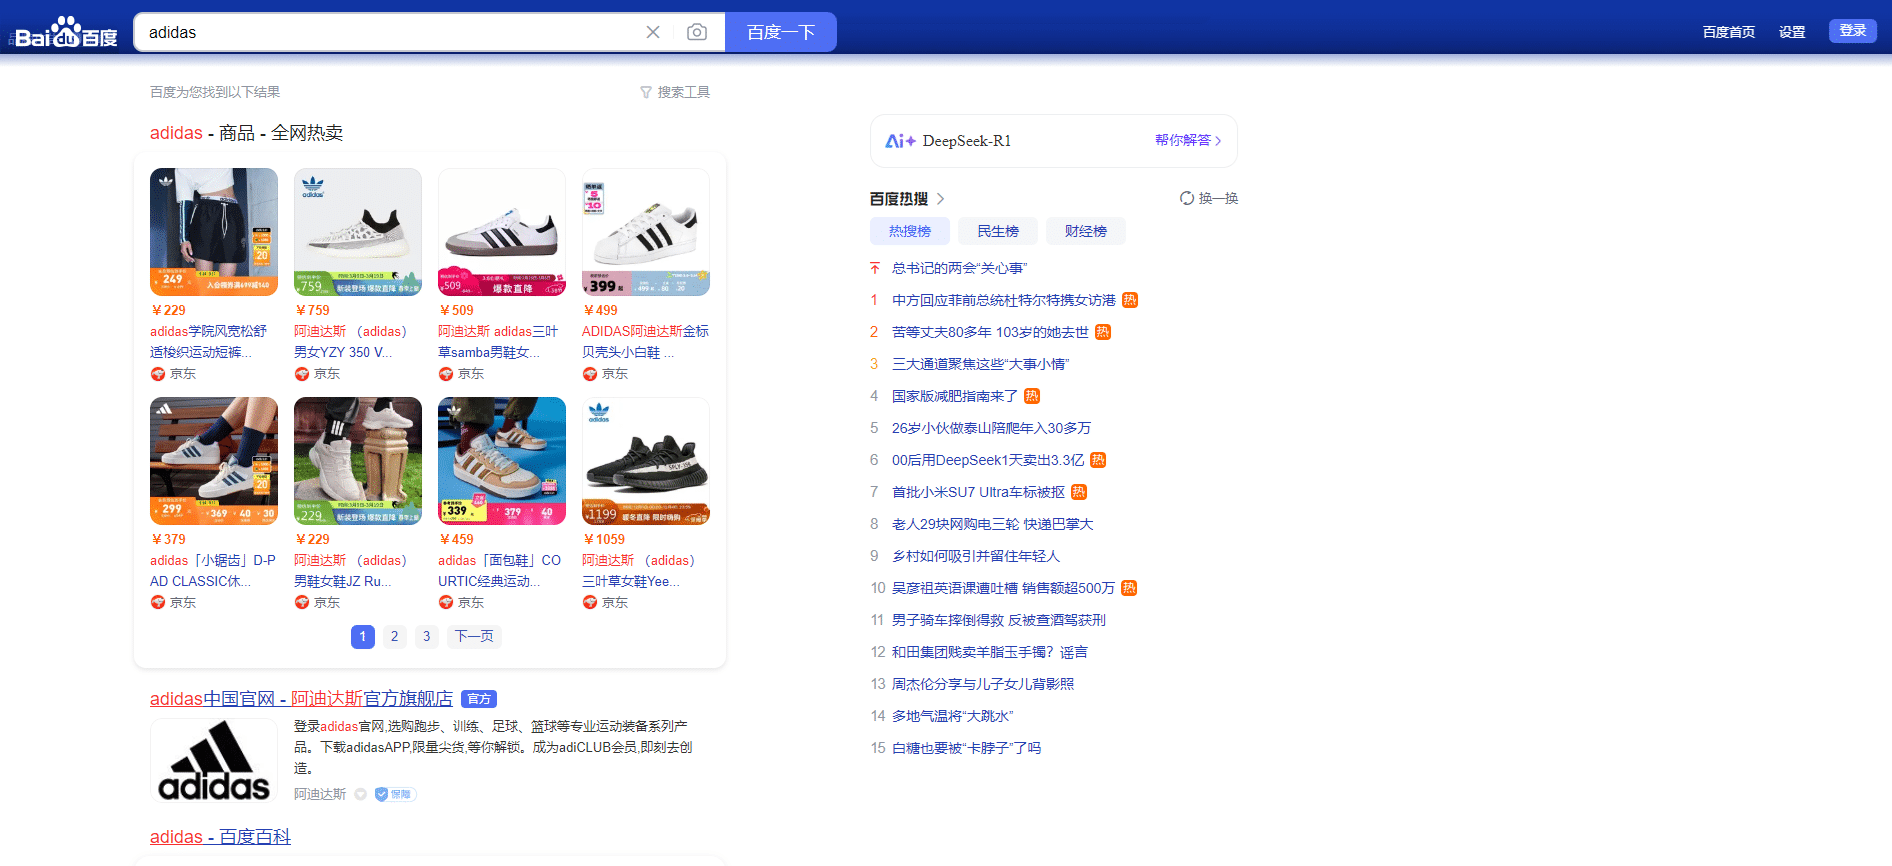Open 三大通道聚焦这些大事小情

[x=980, y=364]
